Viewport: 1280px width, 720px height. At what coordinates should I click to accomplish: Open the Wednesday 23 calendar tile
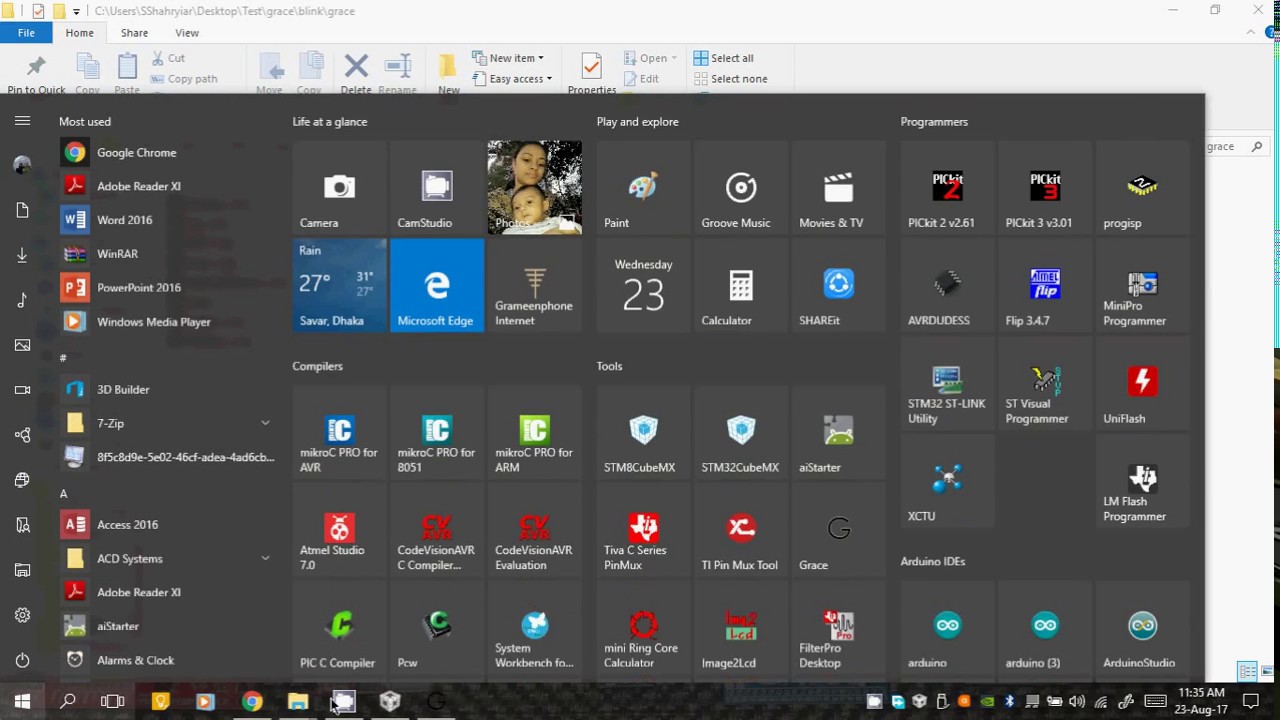[643, 285]
